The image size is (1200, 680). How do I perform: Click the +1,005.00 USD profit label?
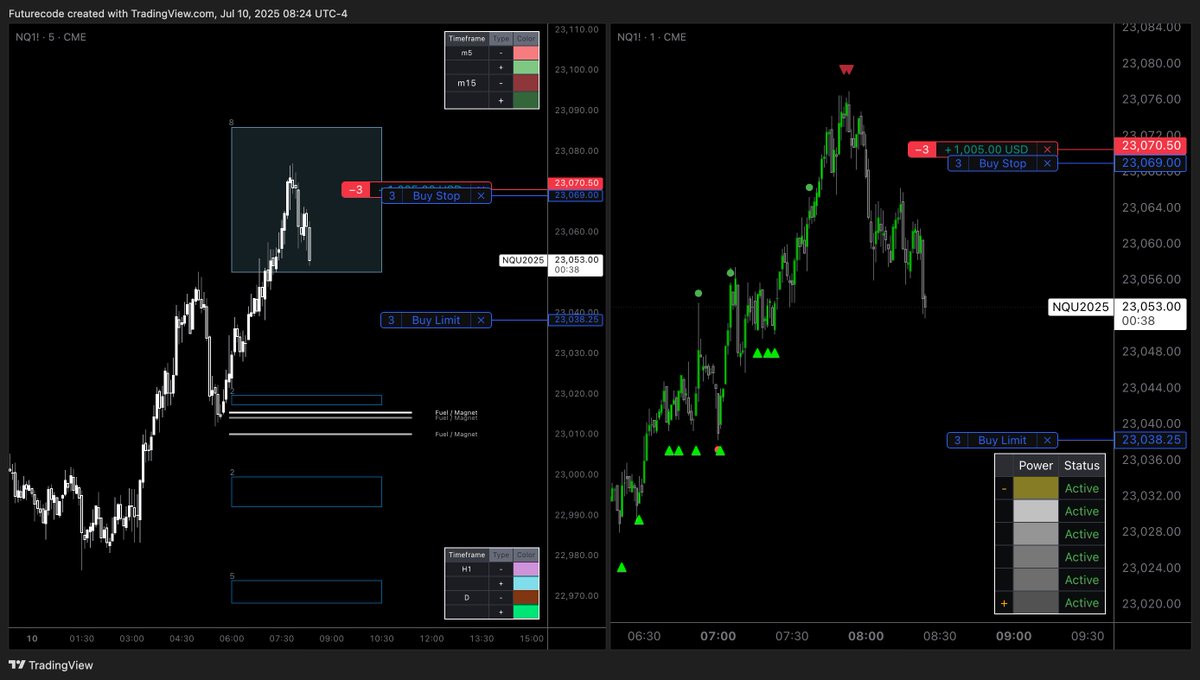986,149
